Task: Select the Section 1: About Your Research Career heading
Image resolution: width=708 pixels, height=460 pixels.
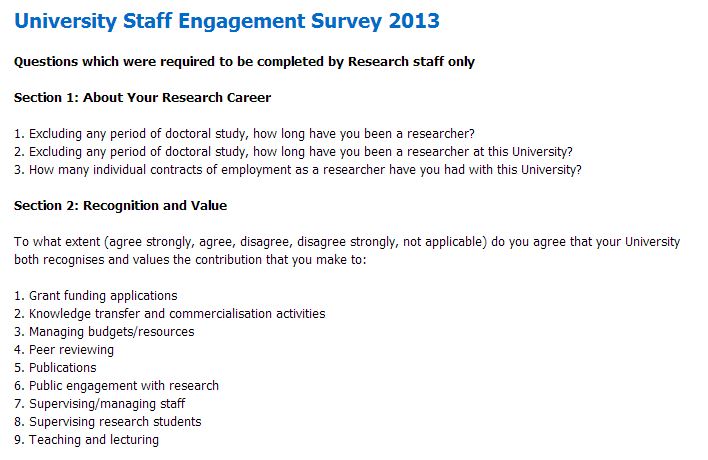Action: click(x=142, y=98)
